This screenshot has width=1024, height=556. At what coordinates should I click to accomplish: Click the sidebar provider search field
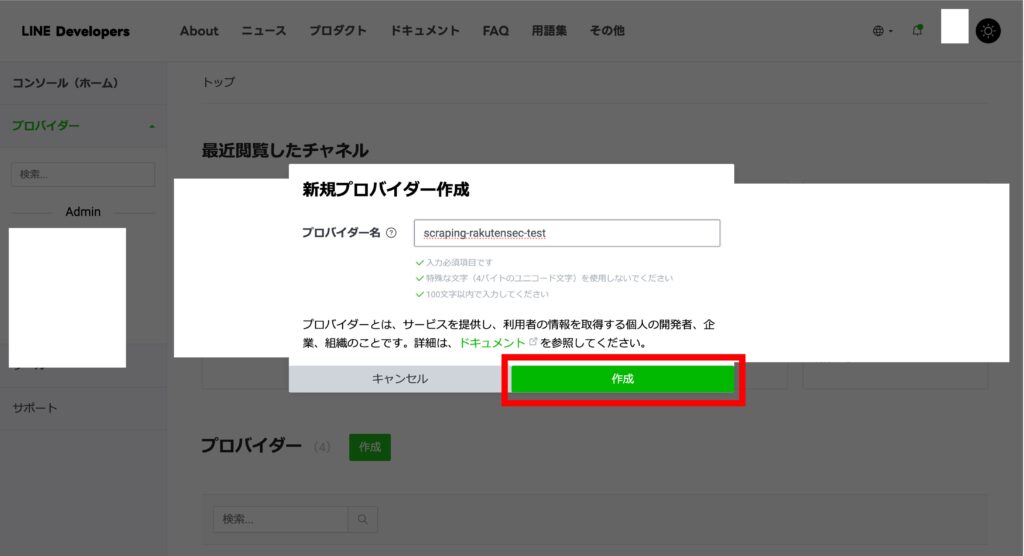(83, 174)
